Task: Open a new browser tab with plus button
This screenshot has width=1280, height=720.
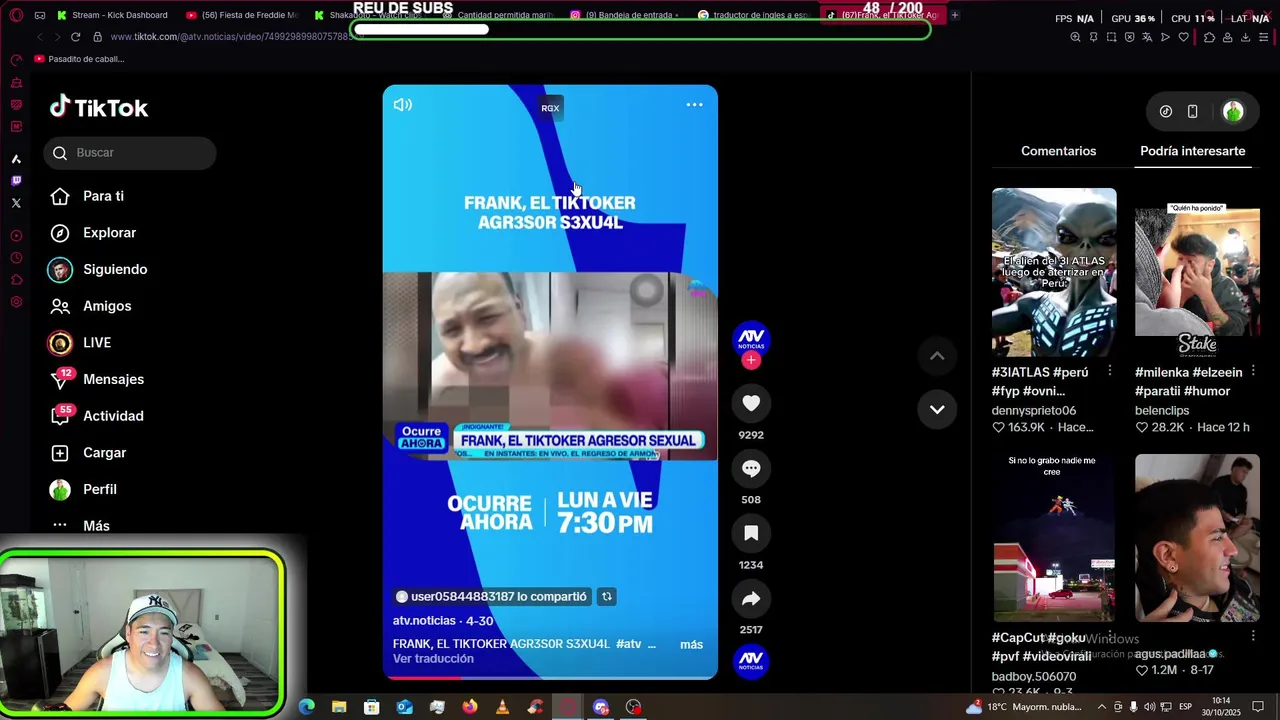Action: [955, 15]
